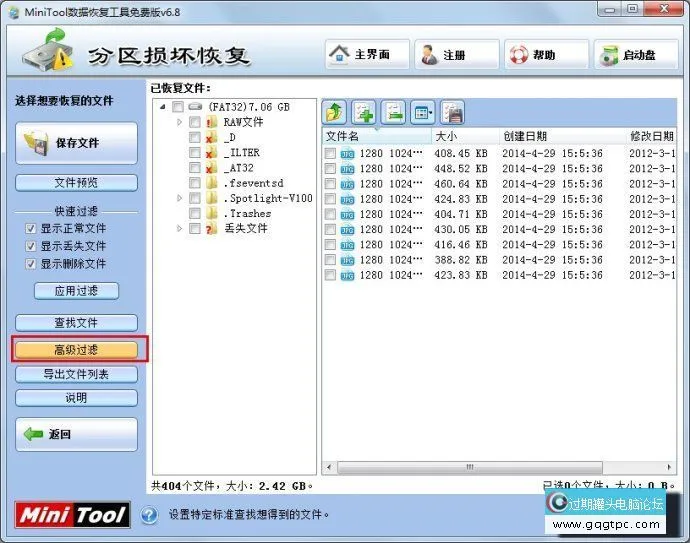Click the help question mark icon
690x543 pixels.
tap(149, 514)
